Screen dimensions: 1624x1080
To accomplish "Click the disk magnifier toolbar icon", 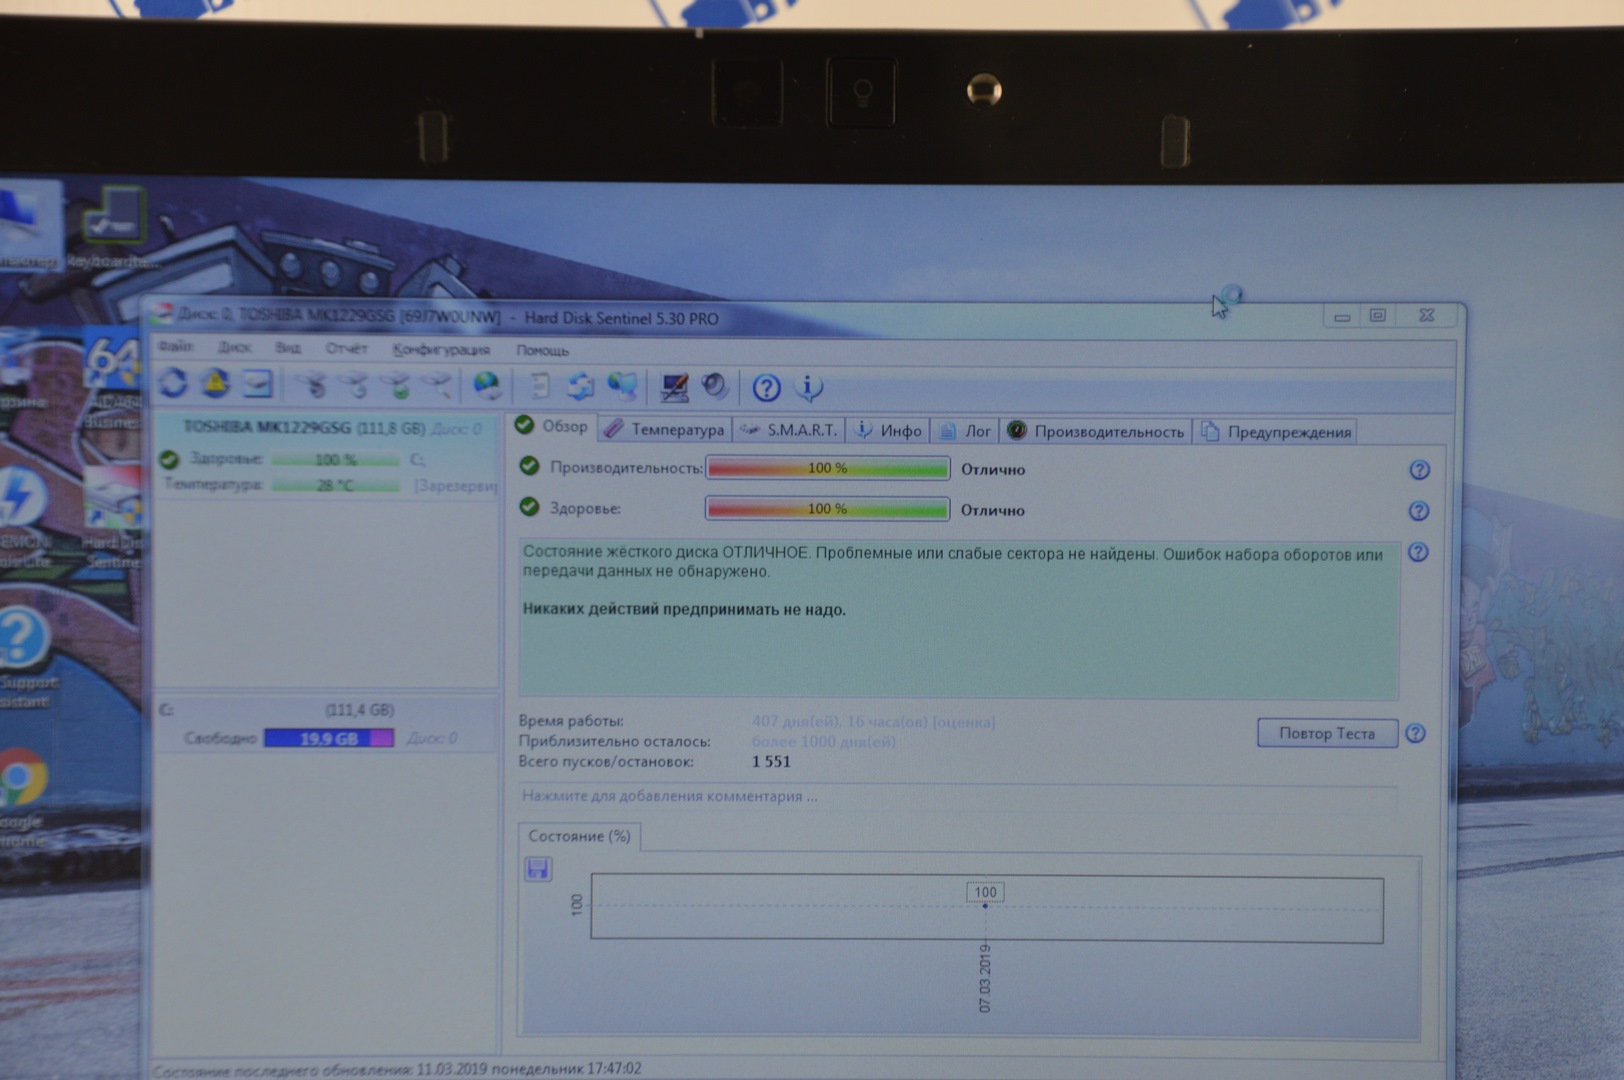I will (437, 385).
